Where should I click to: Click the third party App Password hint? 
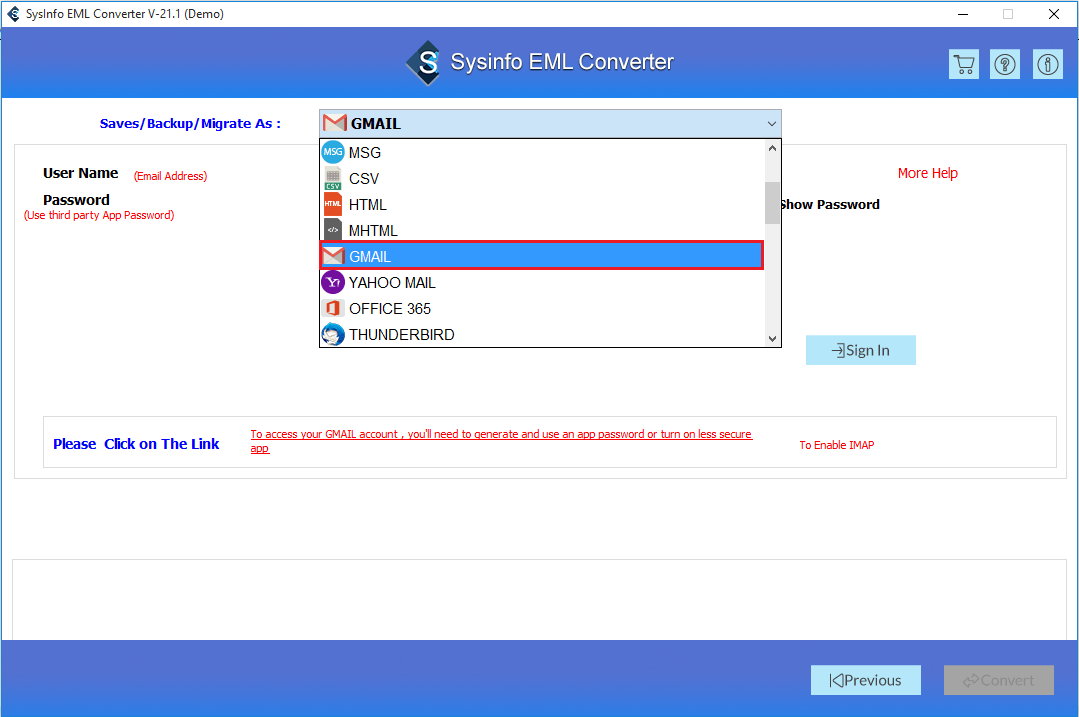point(99,215)
